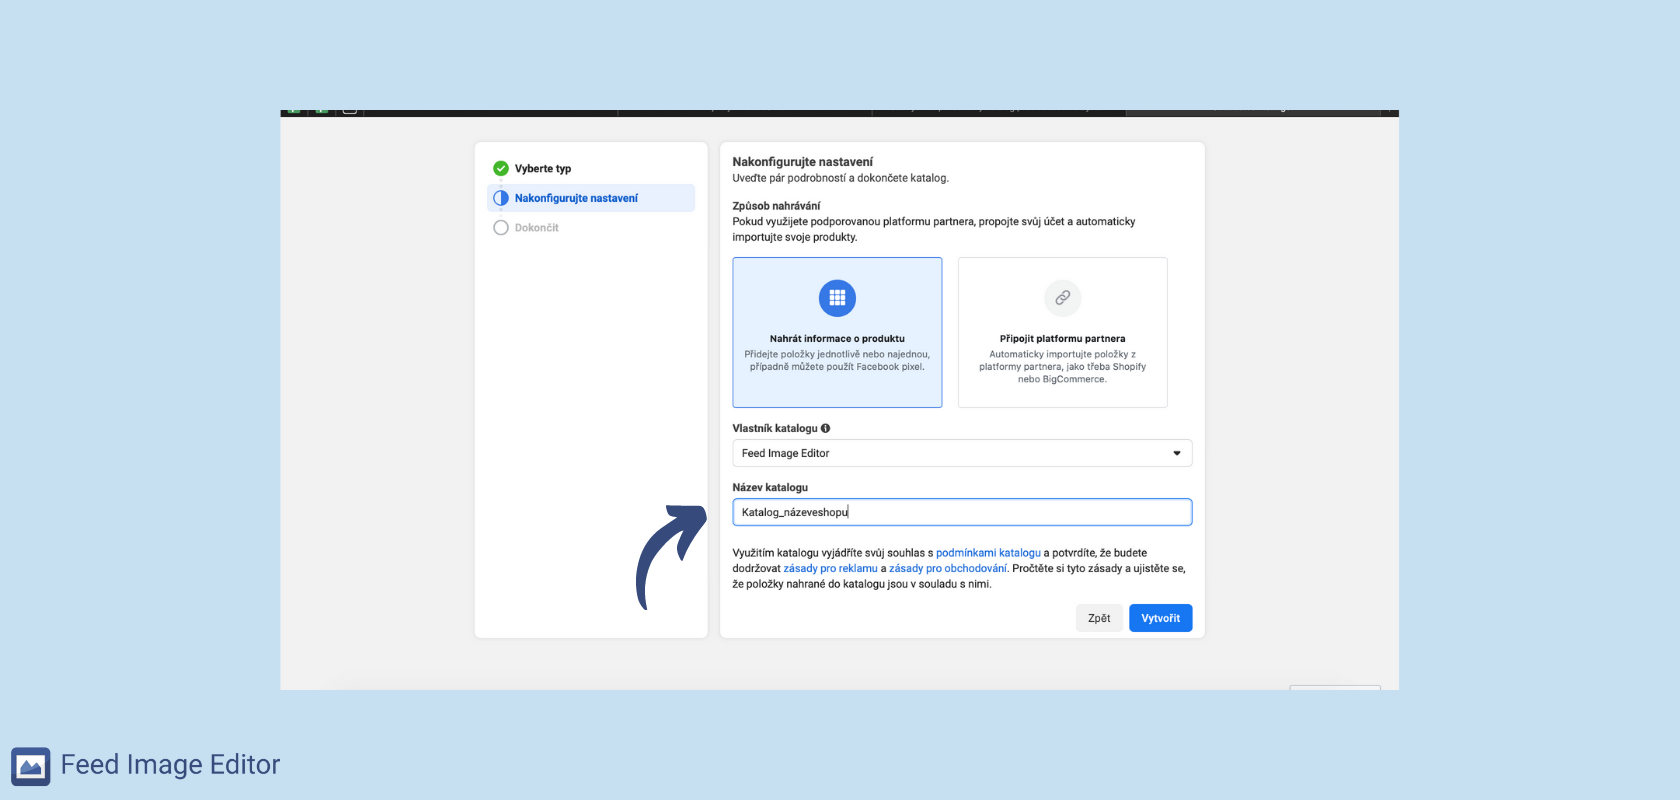Choose the Nahrát informace o produktu option
Viewport: 1680px width, 800px height.
pos(837,339)
